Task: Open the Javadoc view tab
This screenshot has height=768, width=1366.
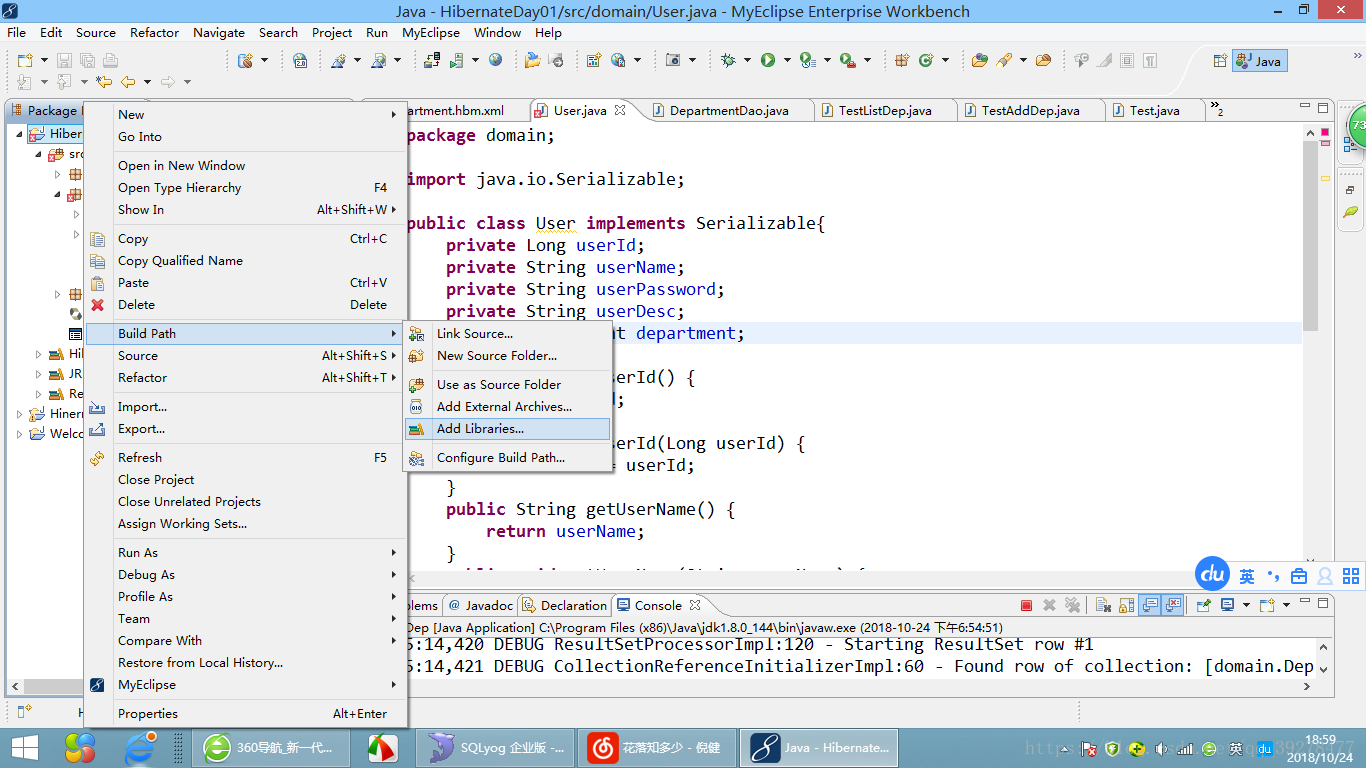Action: point(481,605)
